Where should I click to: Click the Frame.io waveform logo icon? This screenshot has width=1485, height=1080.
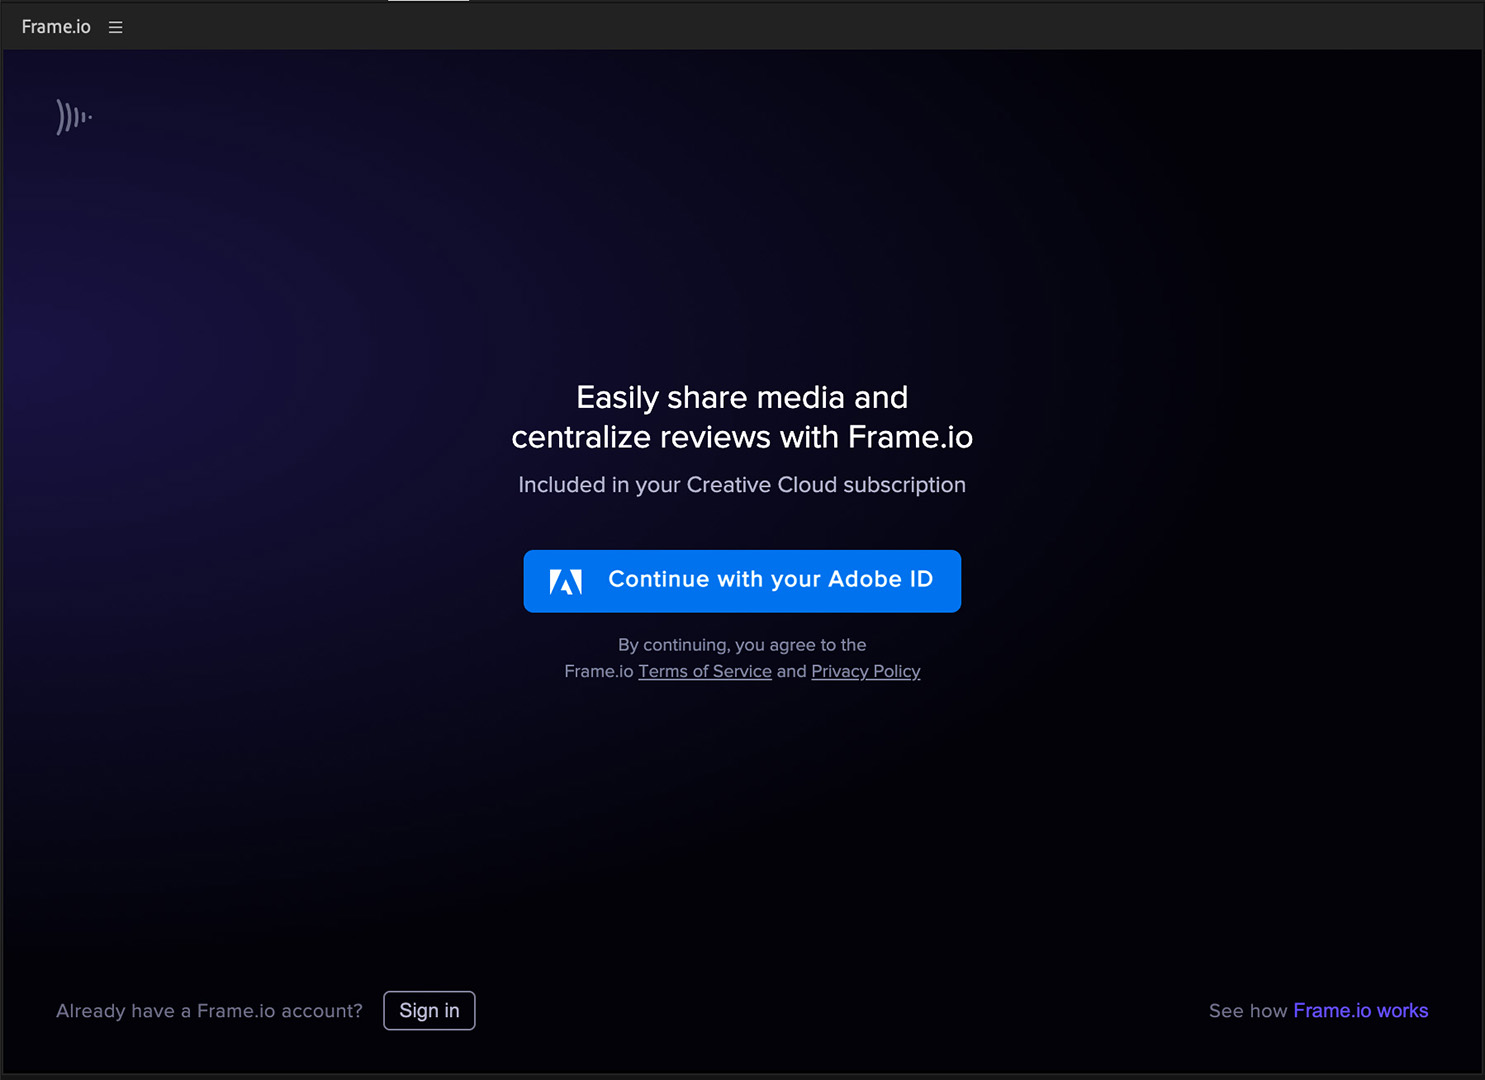point(73,117)
